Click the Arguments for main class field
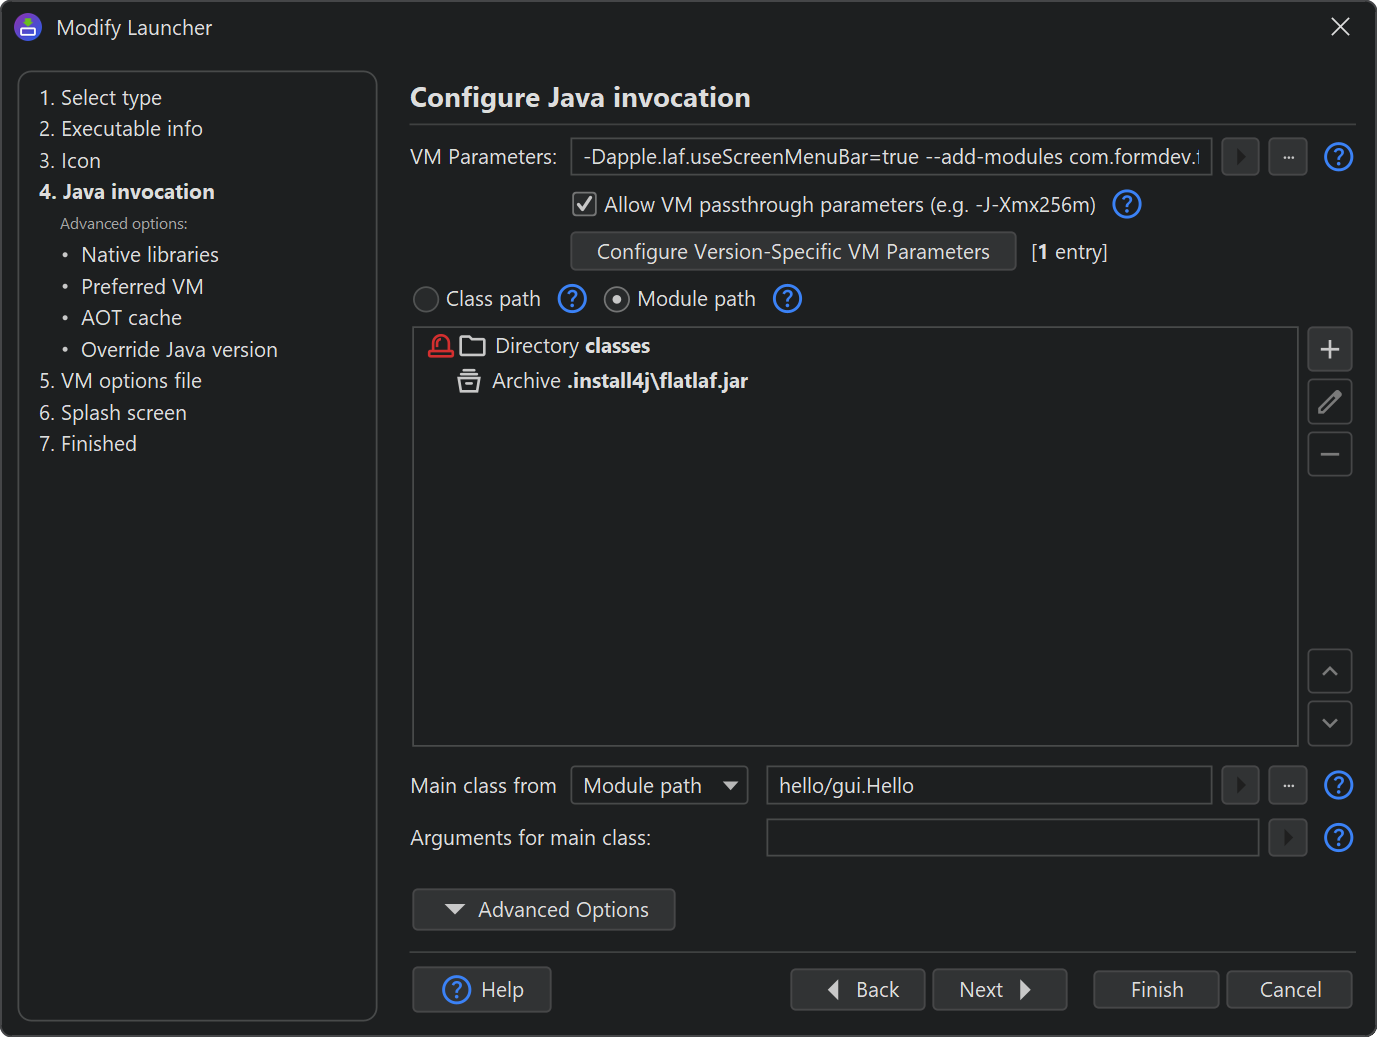The width and height of the screenshot is (1377, 1037). [1012, 837]
